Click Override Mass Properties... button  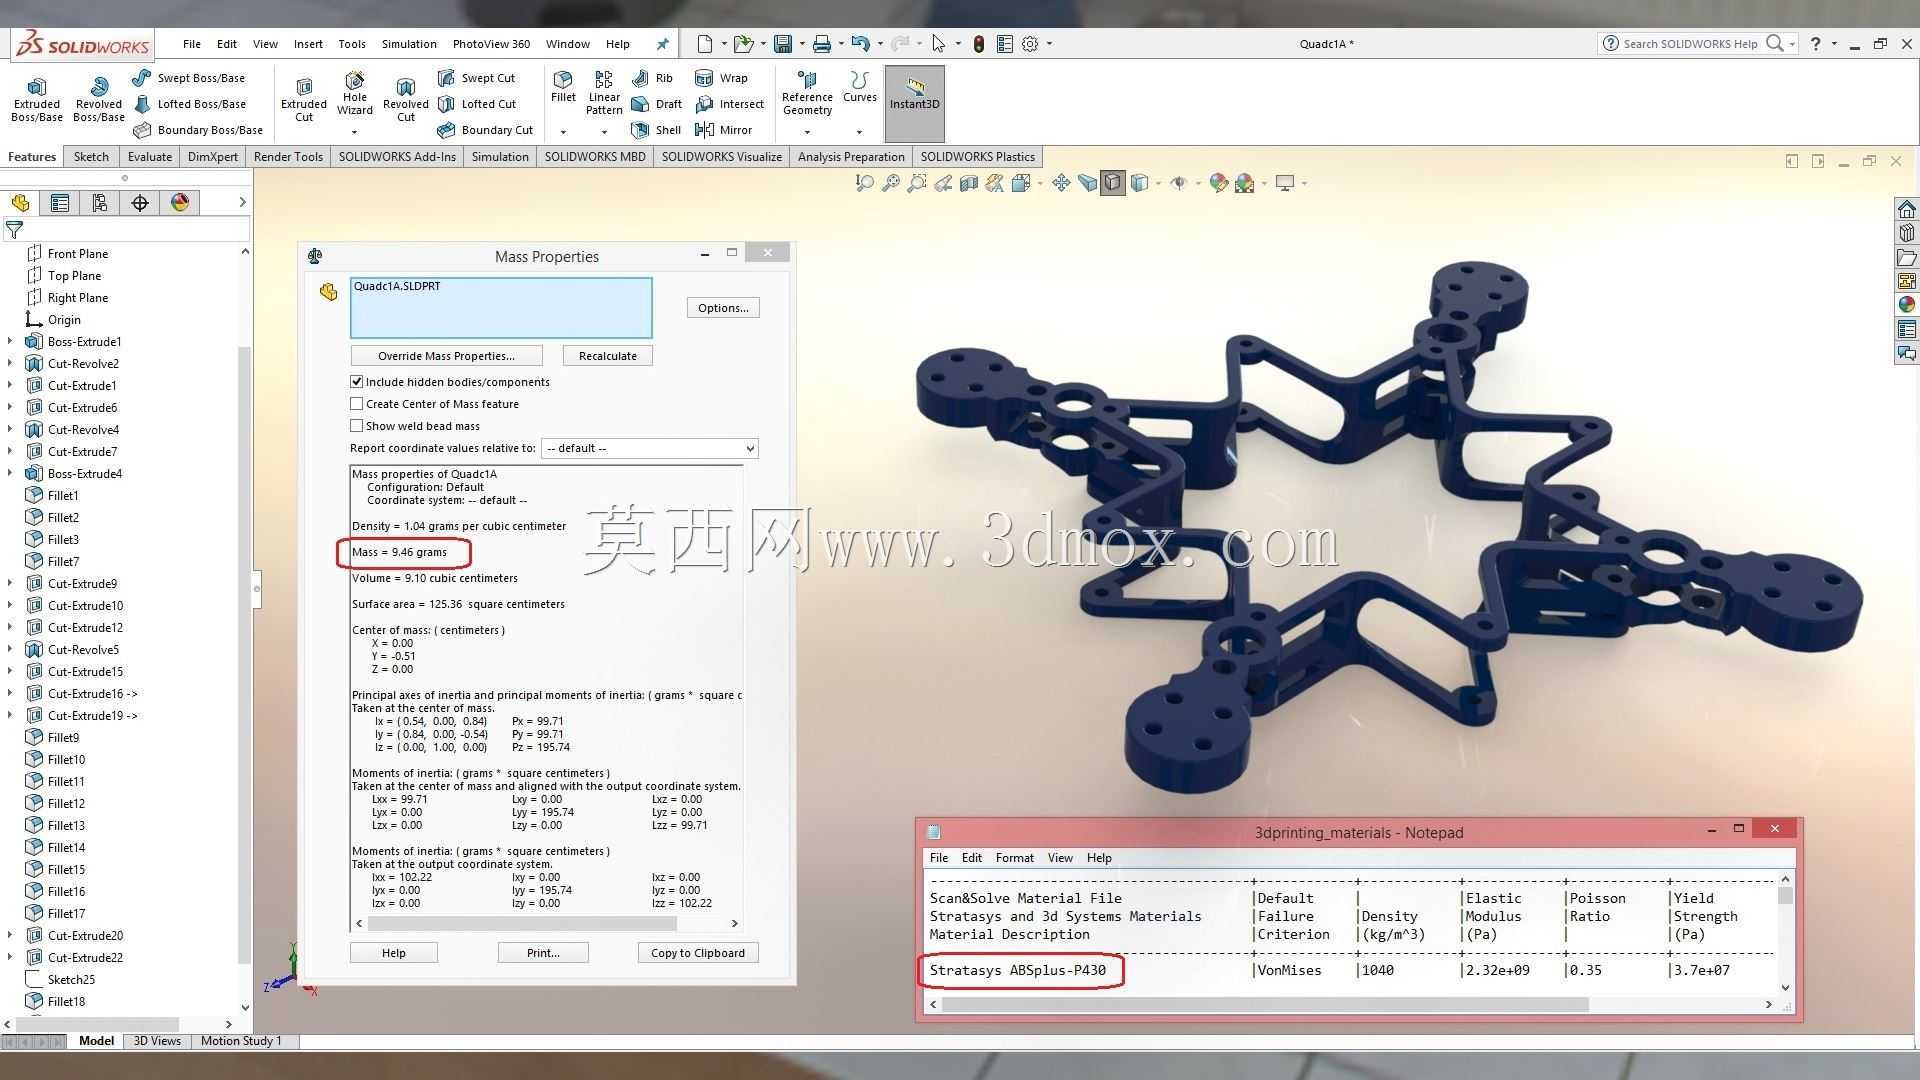pyautogui.click(x=446, y=356)
